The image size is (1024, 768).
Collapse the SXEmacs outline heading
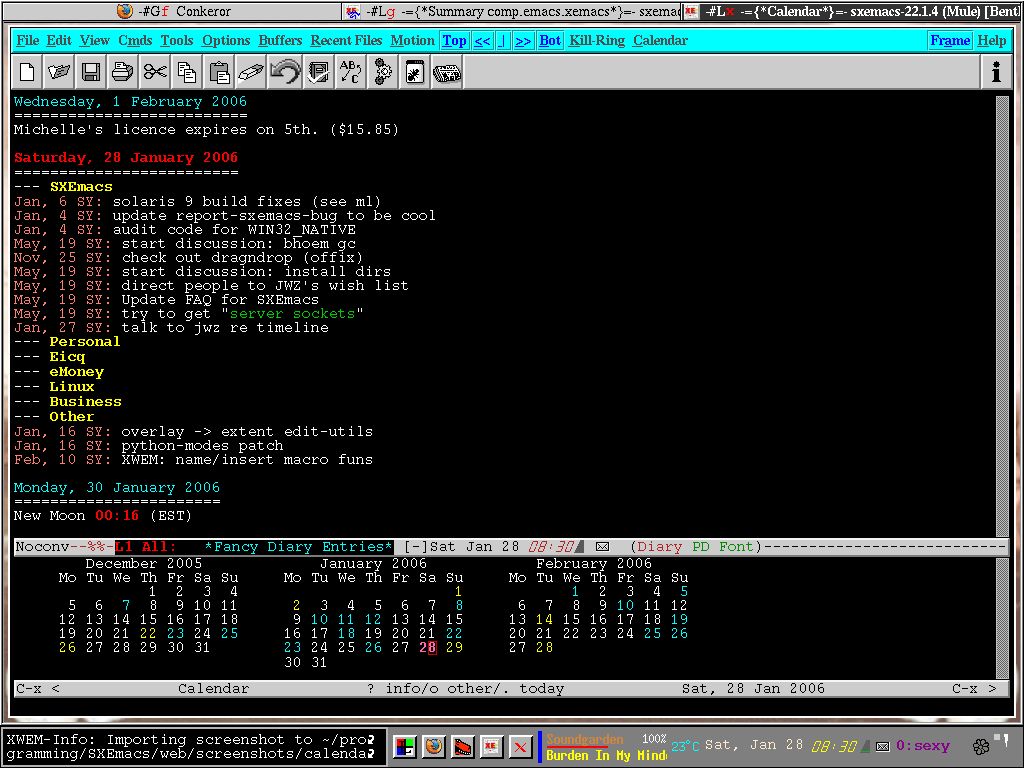pyautogui.click(x=81, y=187)
